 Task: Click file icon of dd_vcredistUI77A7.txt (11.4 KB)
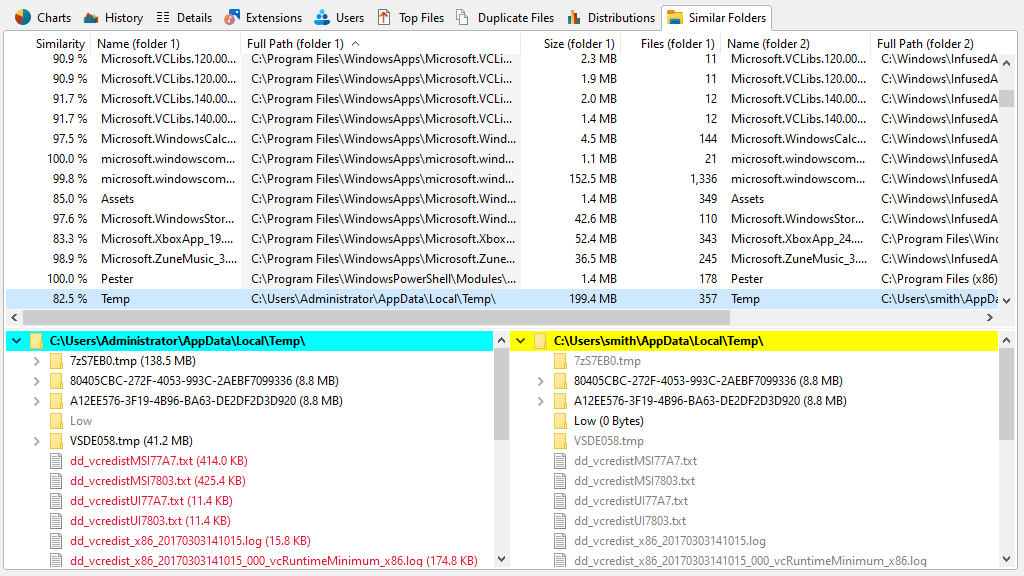[57, 501]
